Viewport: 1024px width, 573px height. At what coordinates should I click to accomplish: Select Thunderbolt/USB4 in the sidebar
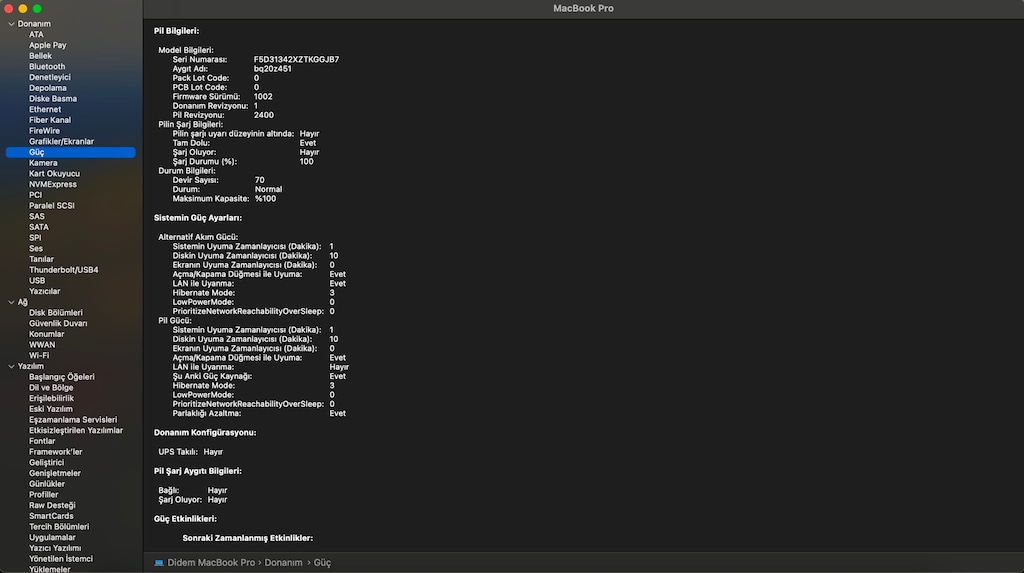click(63, 270)
